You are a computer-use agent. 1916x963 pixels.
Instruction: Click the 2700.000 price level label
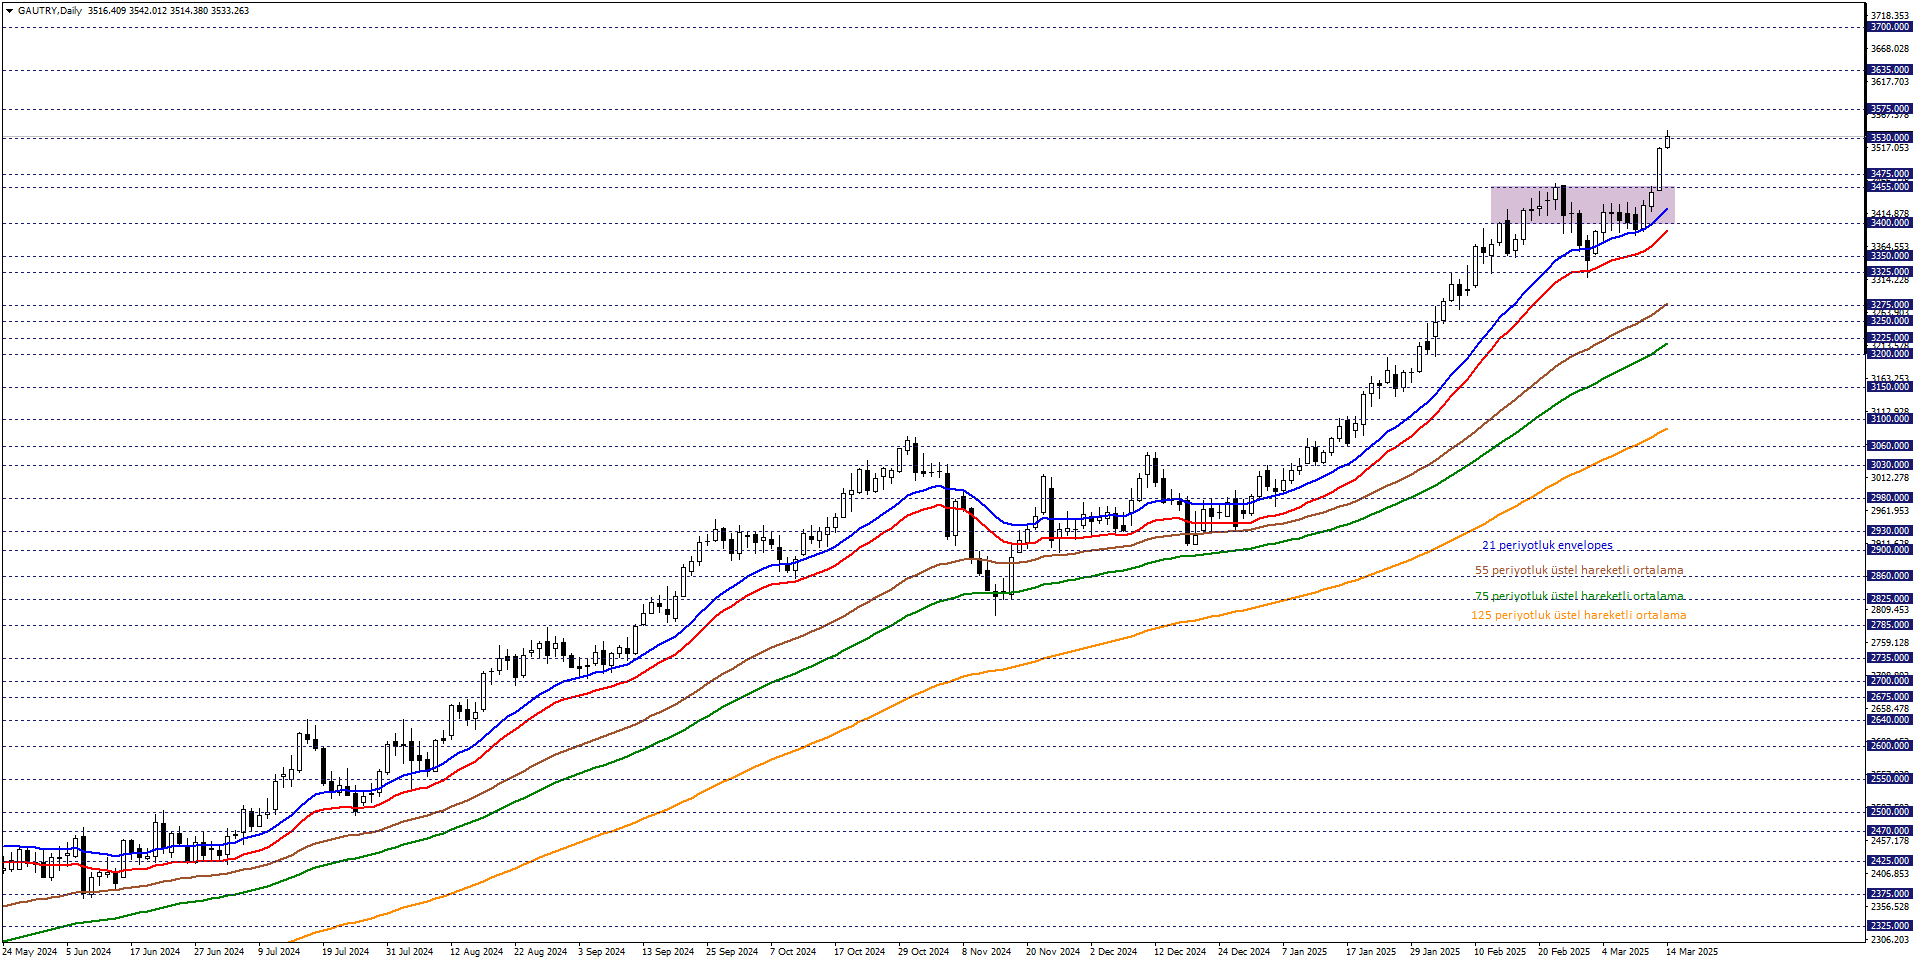point(1889,681)
